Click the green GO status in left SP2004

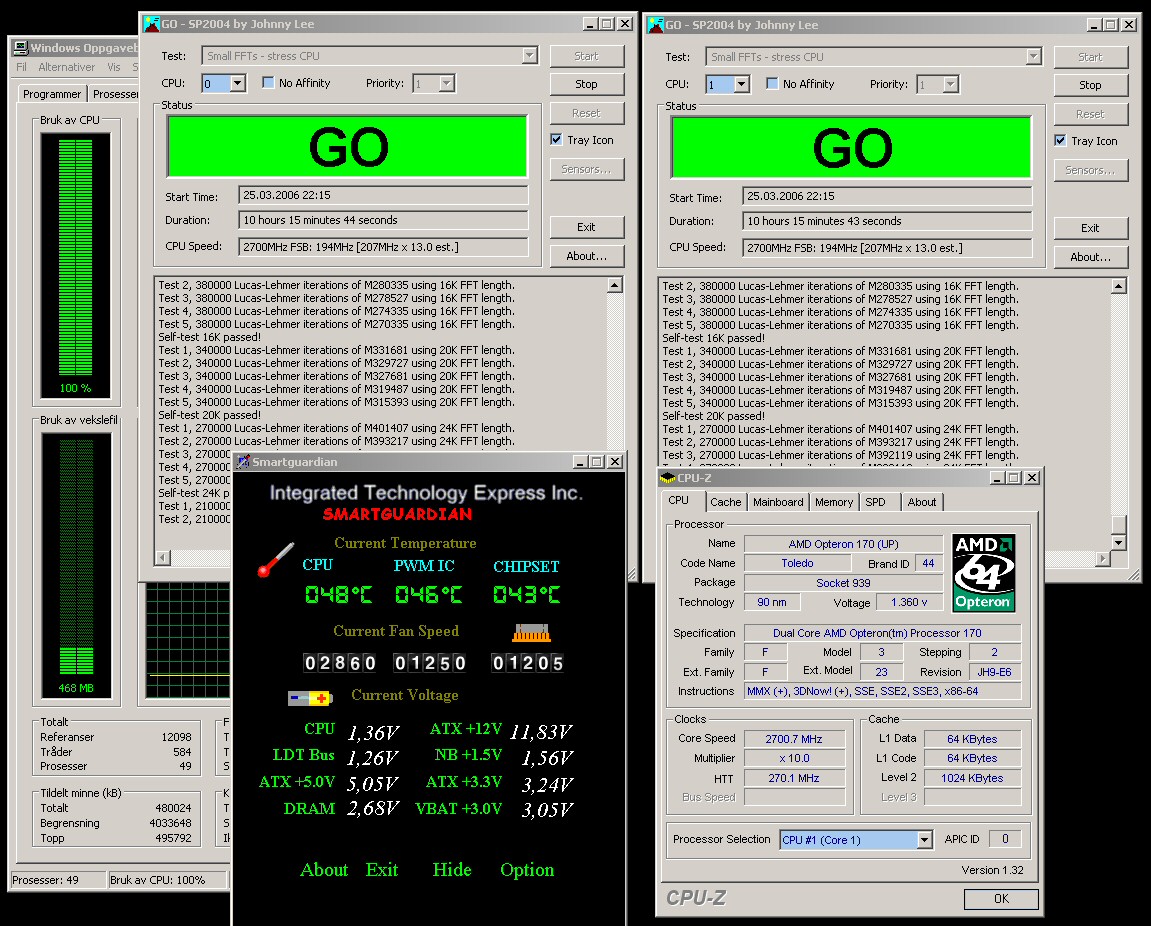click(348, 147)
